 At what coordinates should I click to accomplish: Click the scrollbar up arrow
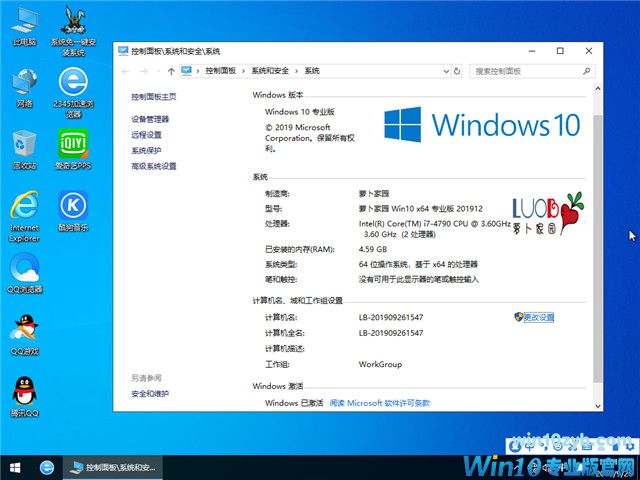tap(598, 88)
